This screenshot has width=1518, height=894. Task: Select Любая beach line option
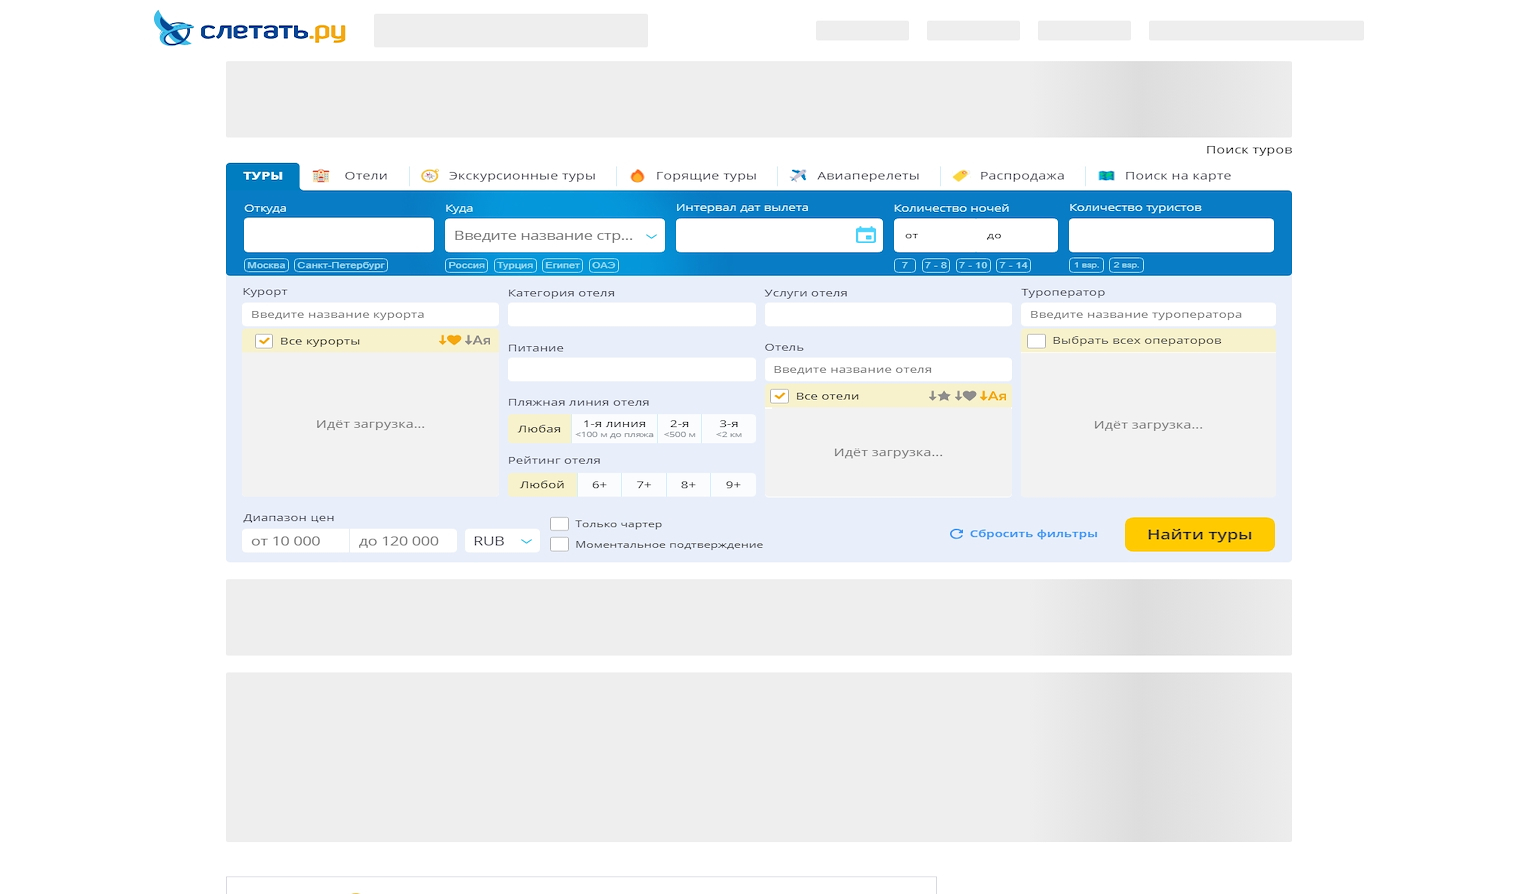pos(540,429)
